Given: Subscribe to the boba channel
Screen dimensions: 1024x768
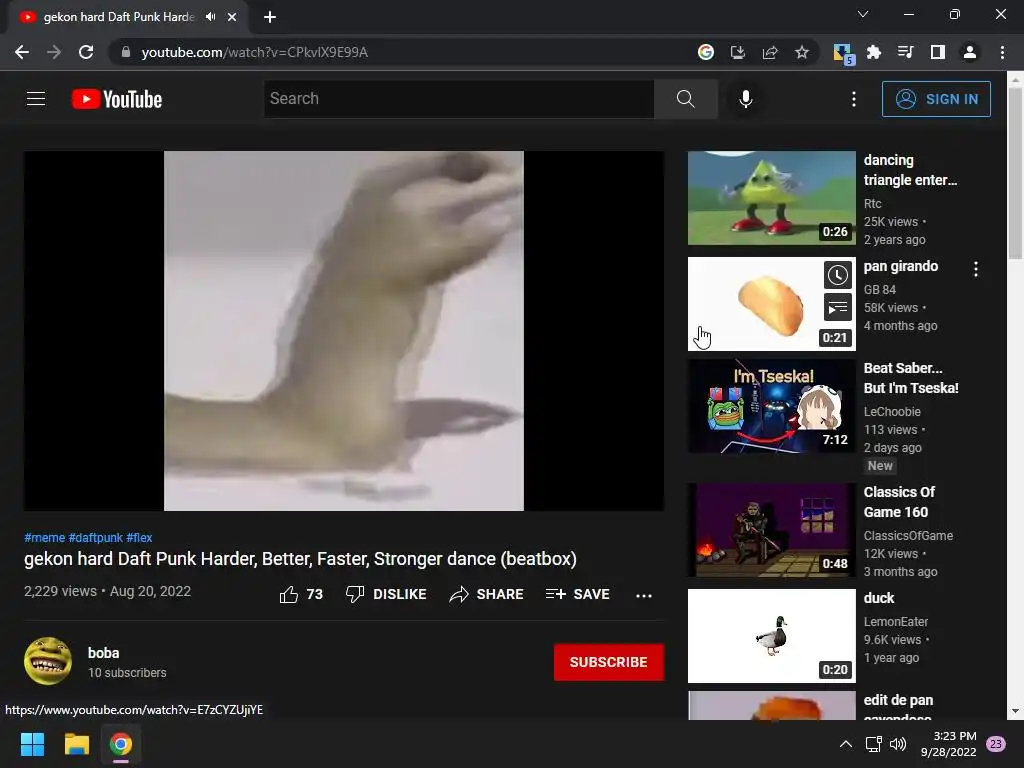Looking at the screenshot, I should 609,662.
